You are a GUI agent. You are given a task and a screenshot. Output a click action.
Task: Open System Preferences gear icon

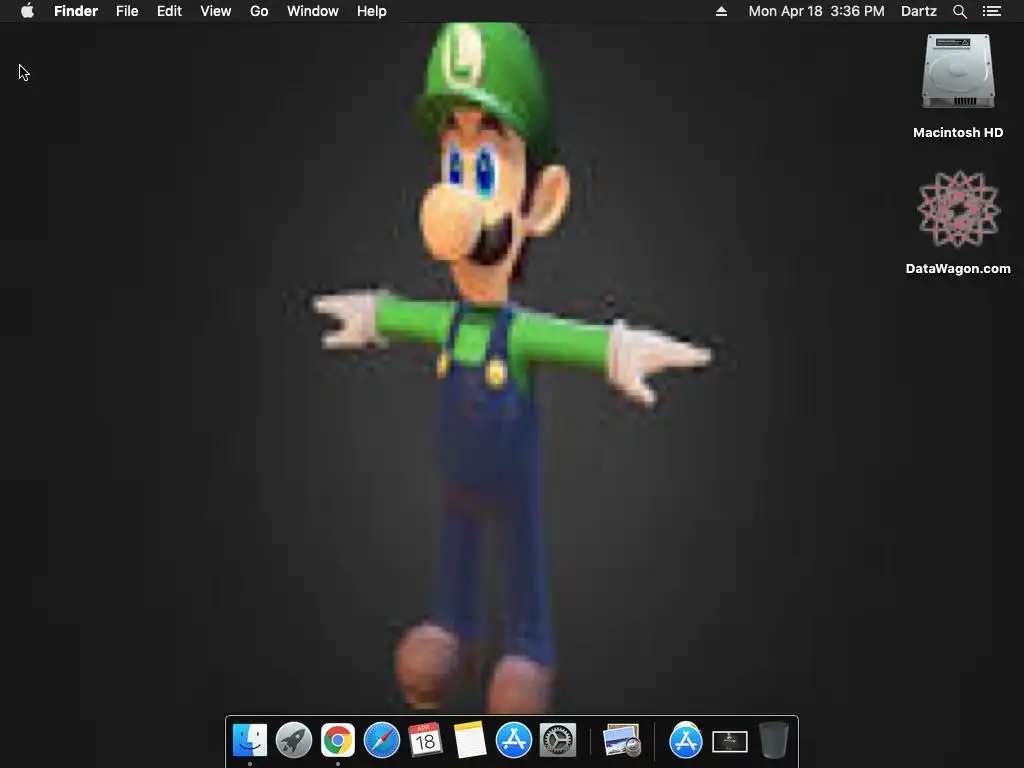click(x=558, y=740)
